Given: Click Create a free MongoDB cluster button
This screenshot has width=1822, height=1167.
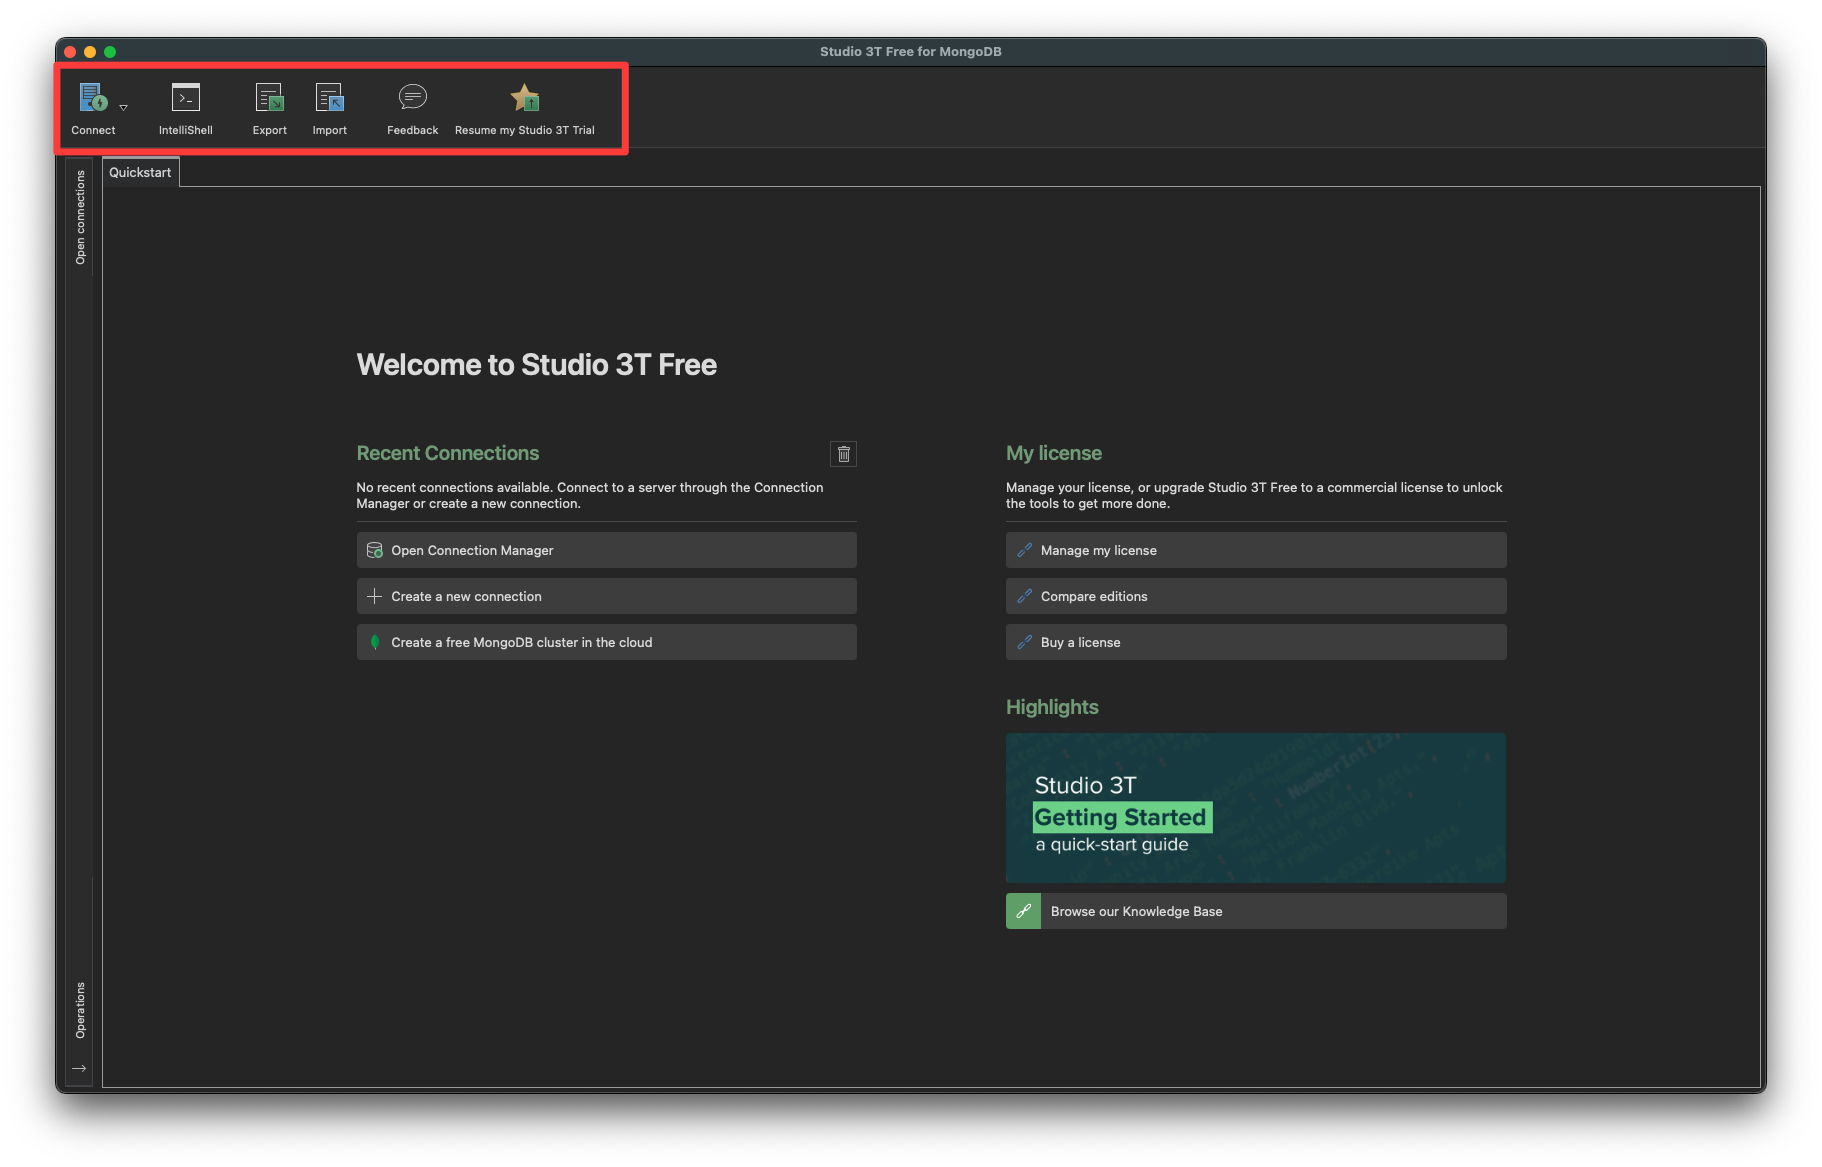Looking at the screenshot, I should click(606, 642).
